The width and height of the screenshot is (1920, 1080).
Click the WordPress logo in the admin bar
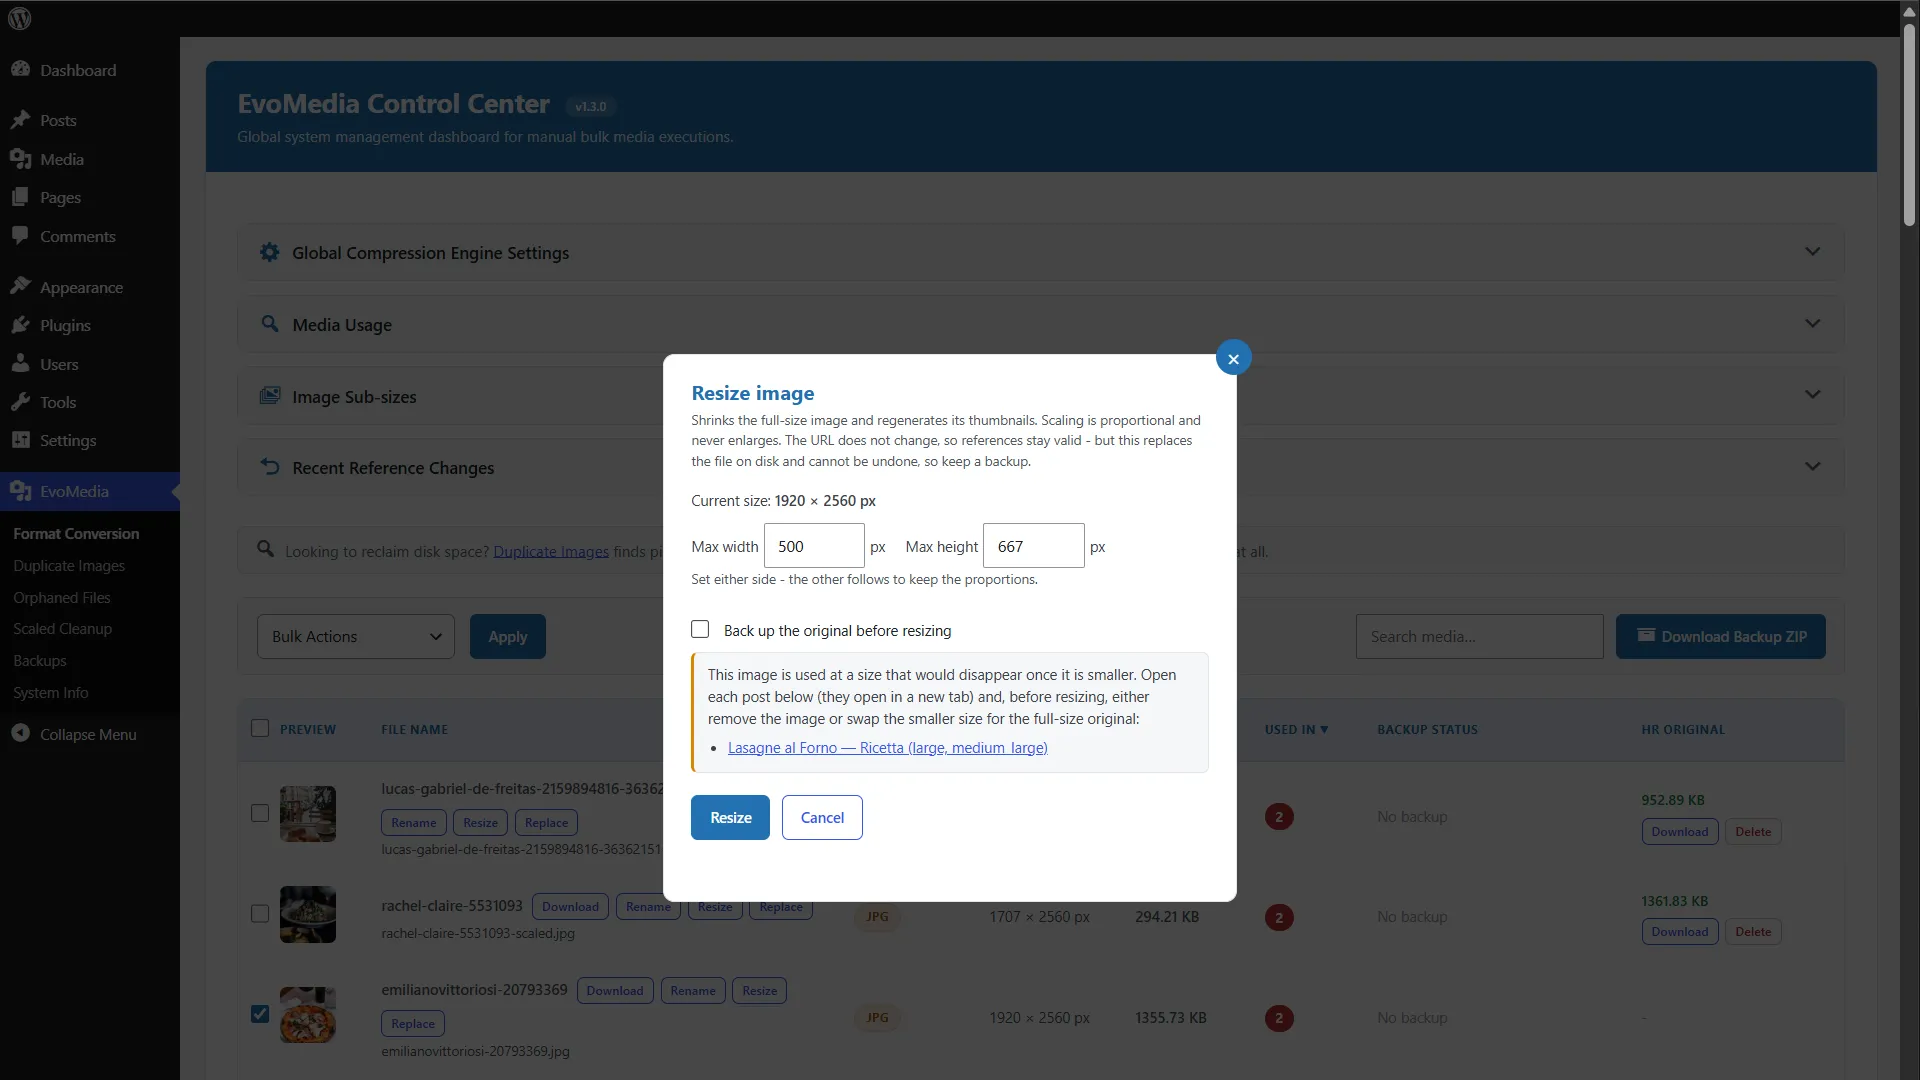[20, 18]
